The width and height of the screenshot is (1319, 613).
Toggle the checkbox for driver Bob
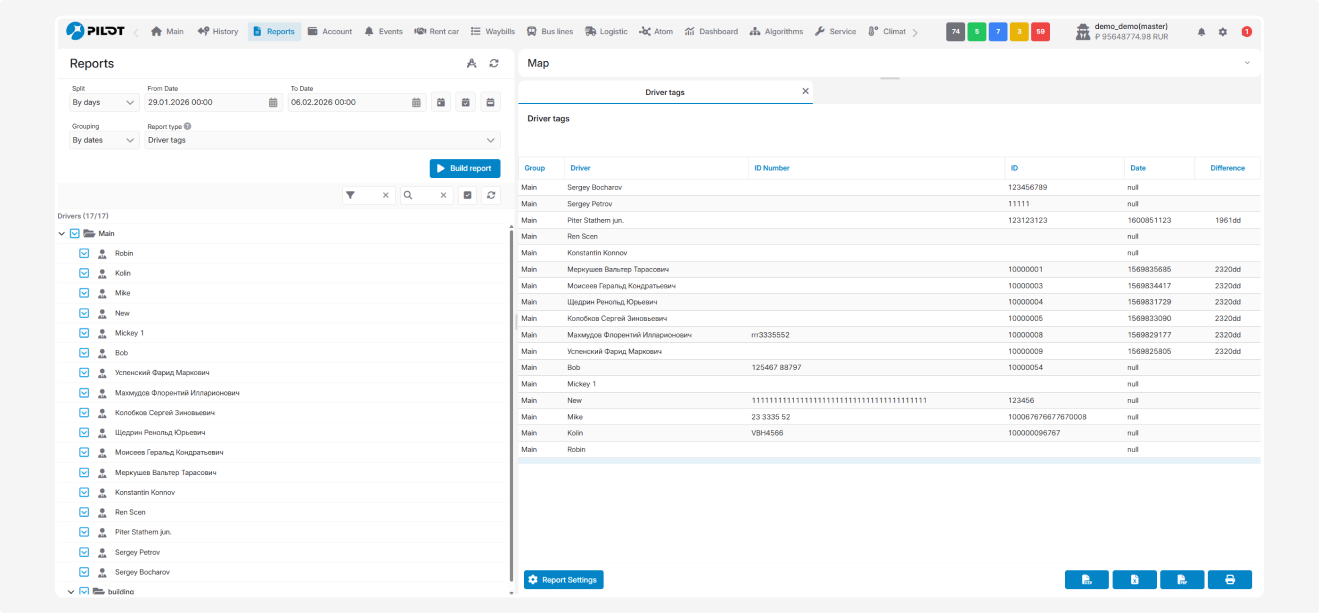[x=85, y=353]
